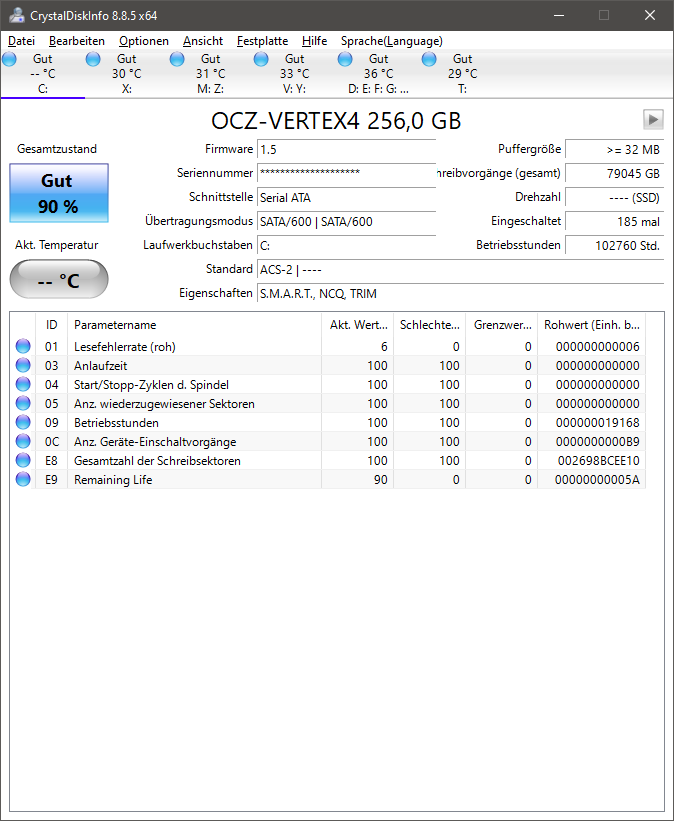Screen dimensions: 674x821
Task: Click status orb for disk T:
Action: click(429, 59)
